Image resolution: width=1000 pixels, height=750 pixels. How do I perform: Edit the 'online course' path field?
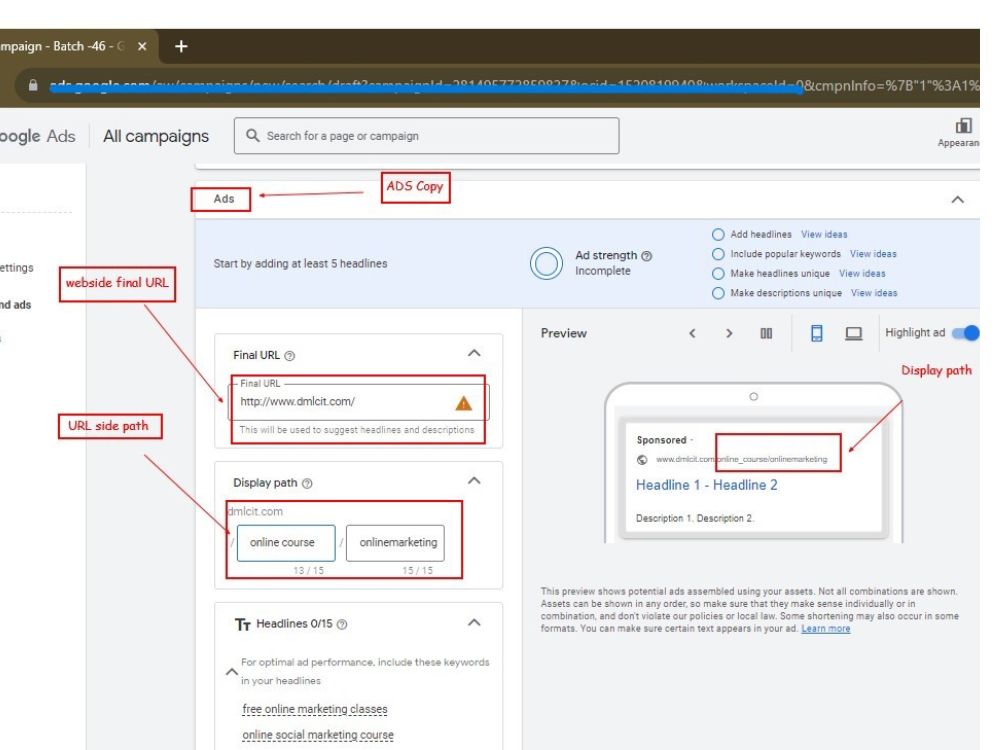286,543
